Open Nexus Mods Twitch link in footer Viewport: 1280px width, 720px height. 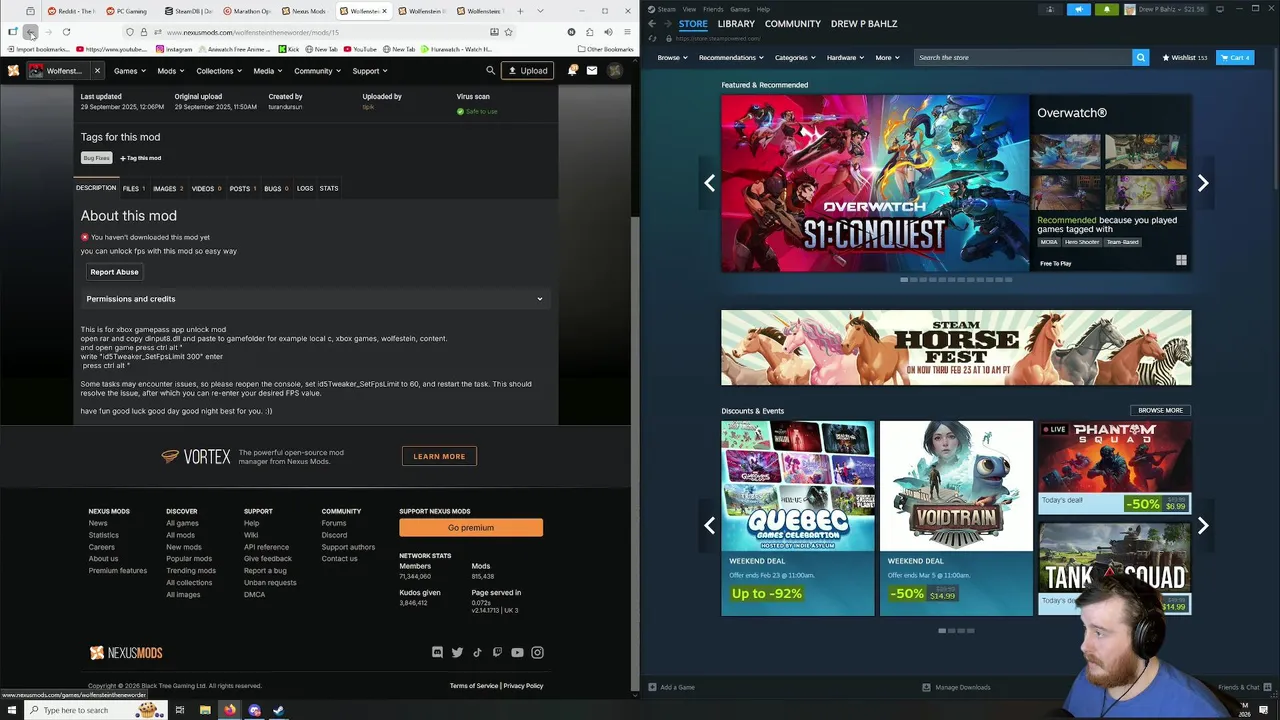point(497,652)
